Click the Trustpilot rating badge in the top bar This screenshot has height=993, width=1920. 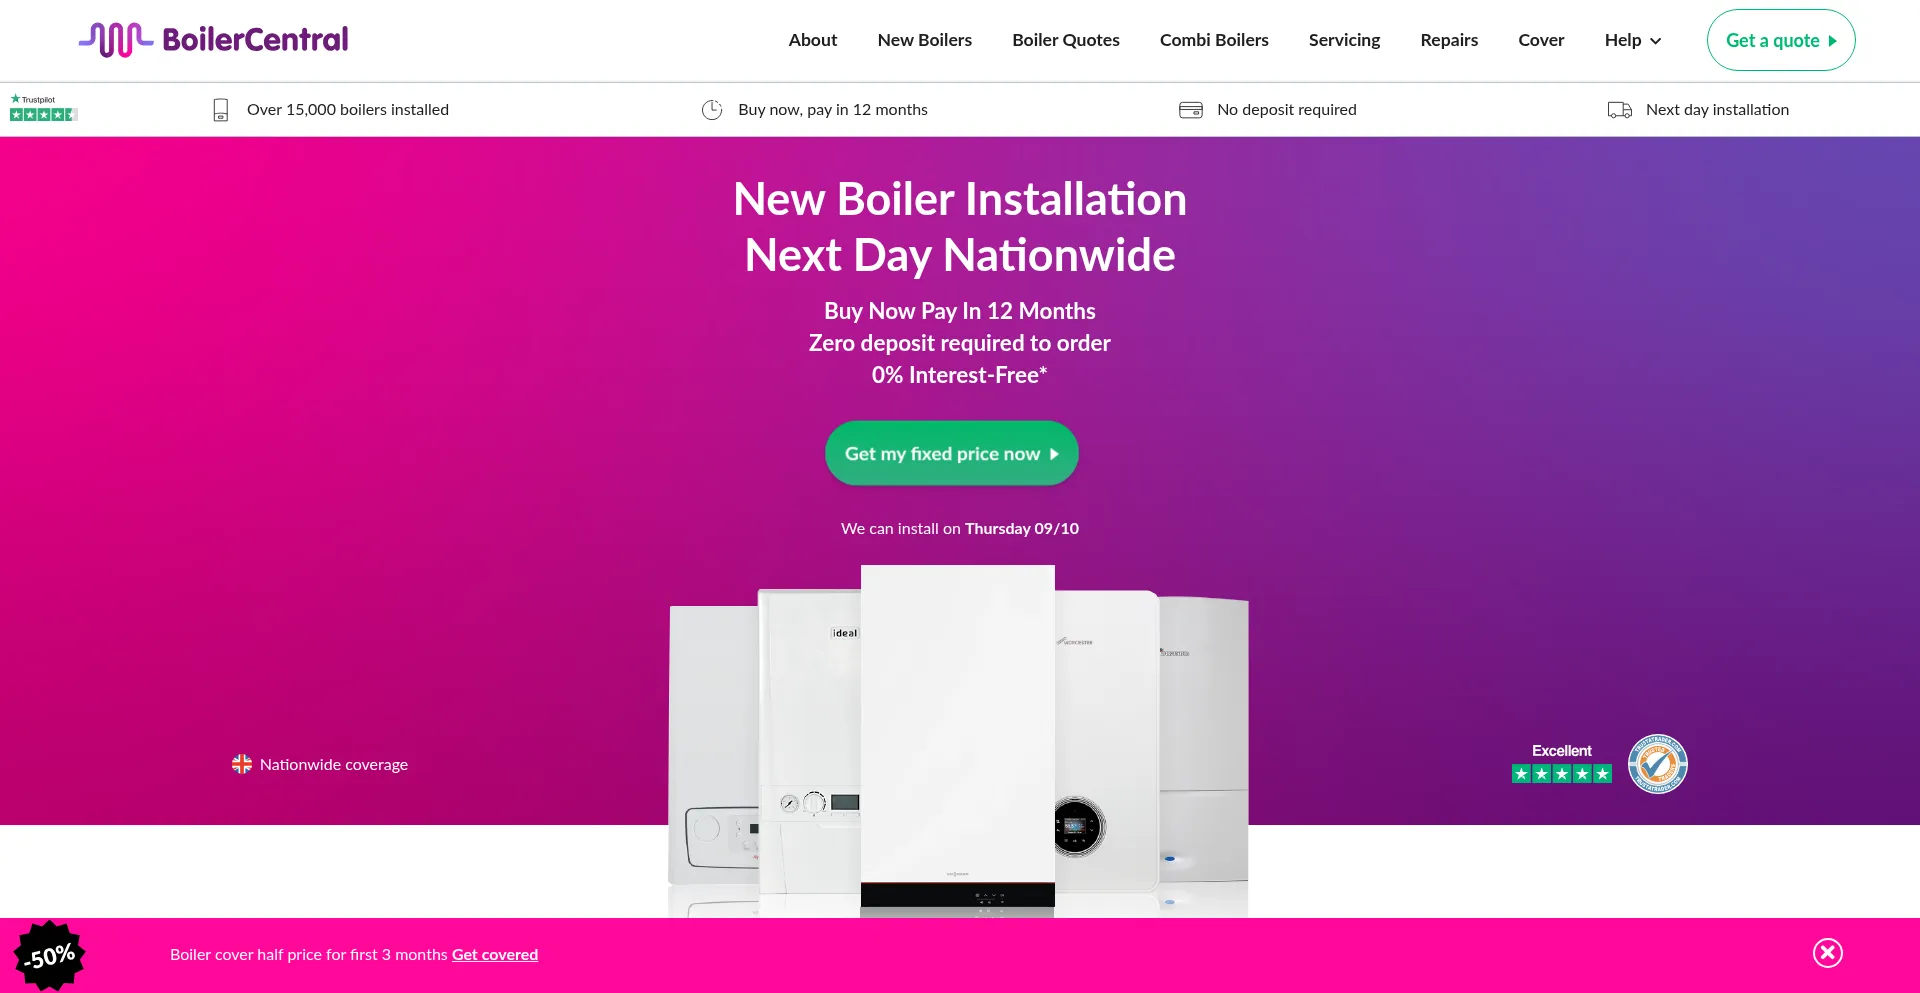tap(43, 108)
